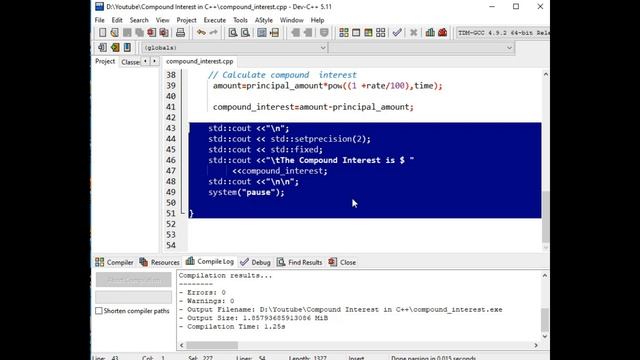Click the system("pause"); code line

coord(246,192)
